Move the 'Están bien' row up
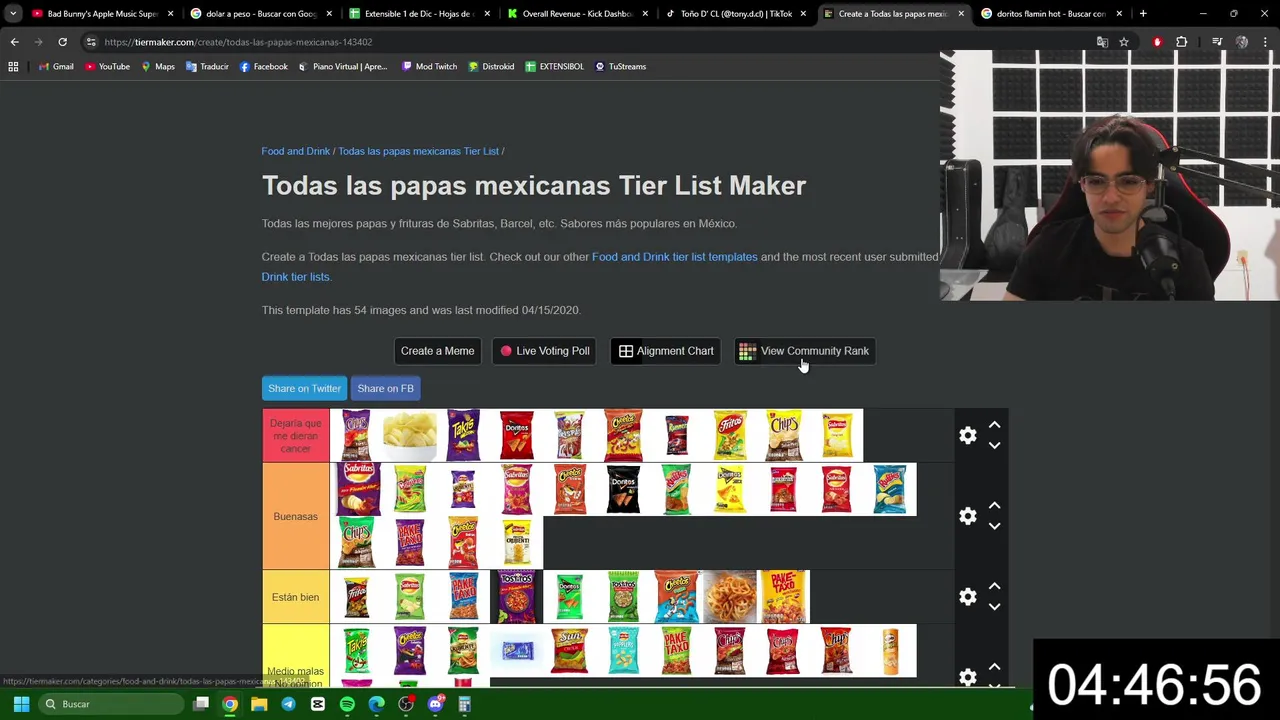Image resolution: width=1280 pixels, height=720 pixels. click(x=994, y=586)
